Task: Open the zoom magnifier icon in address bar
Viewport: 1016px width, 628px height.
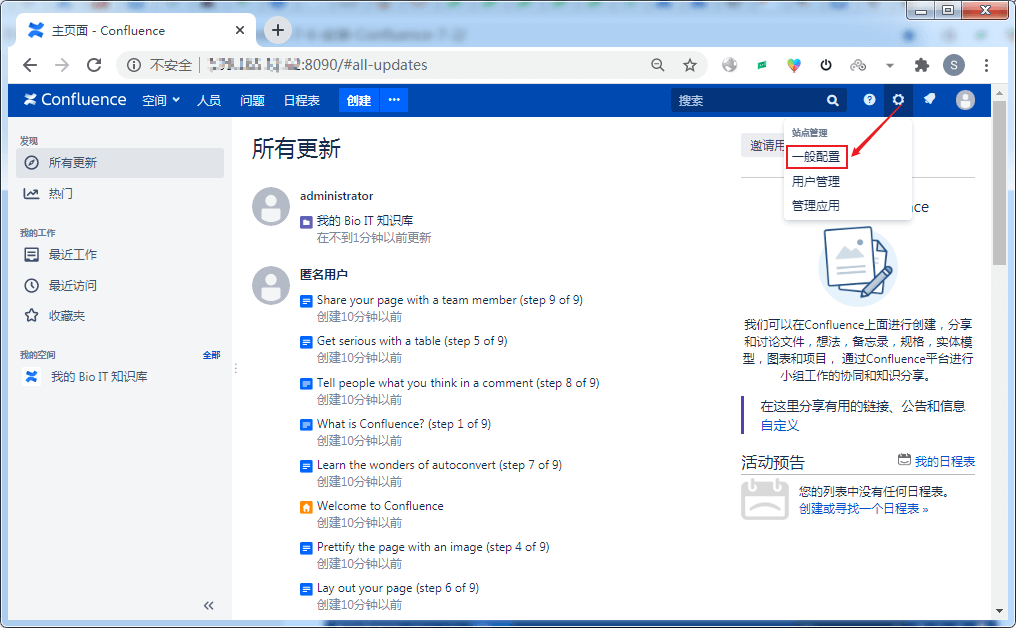Action: [658, 65]
